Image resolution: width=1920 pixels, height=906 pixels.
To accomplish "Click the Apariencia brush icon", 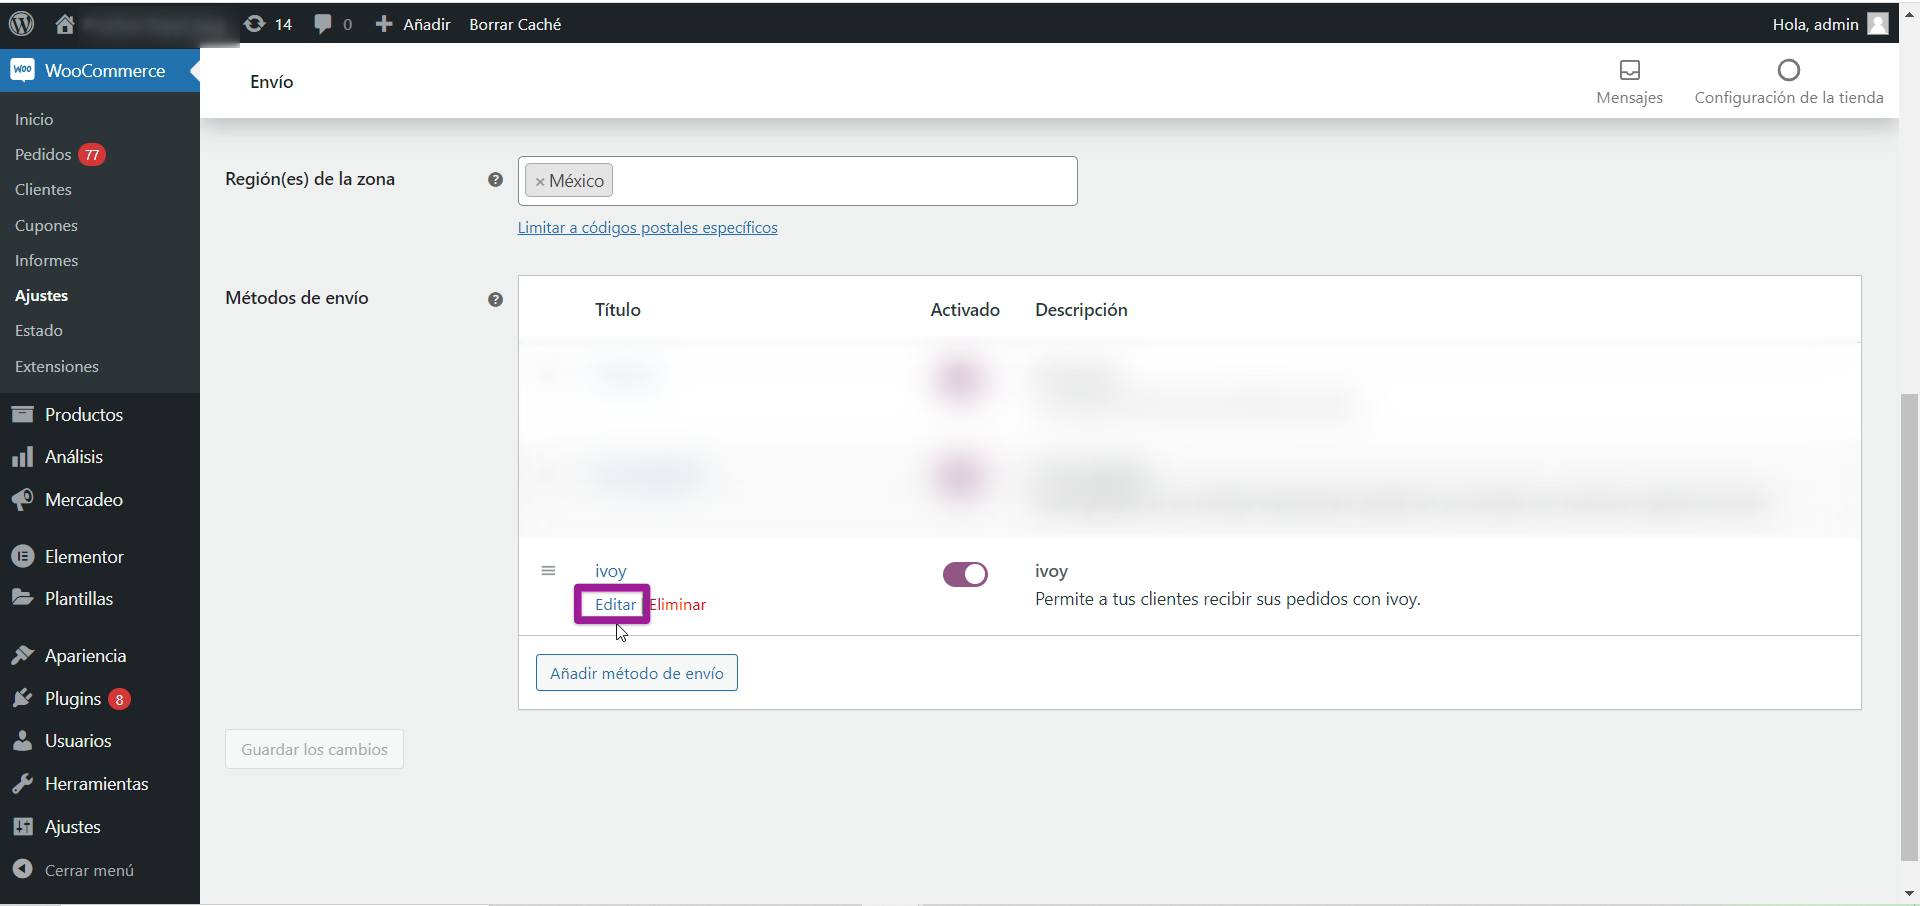I will 22,655.
